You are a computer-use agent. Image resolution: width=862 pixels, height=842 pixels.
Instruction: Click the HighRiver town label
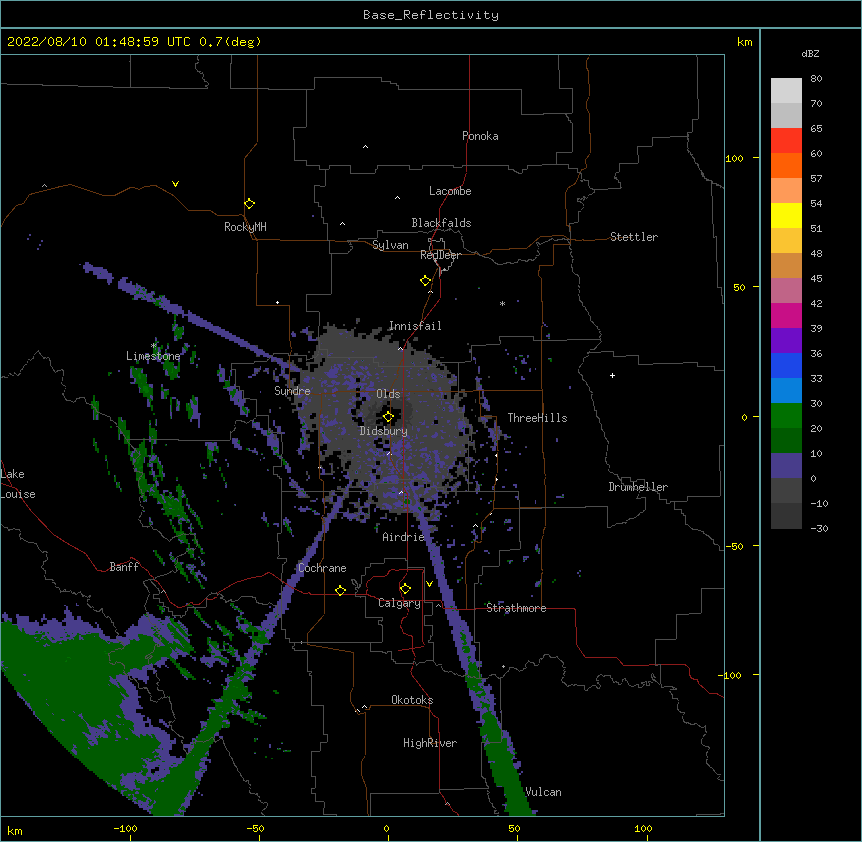pyautogui.click(x=429, y=743)
